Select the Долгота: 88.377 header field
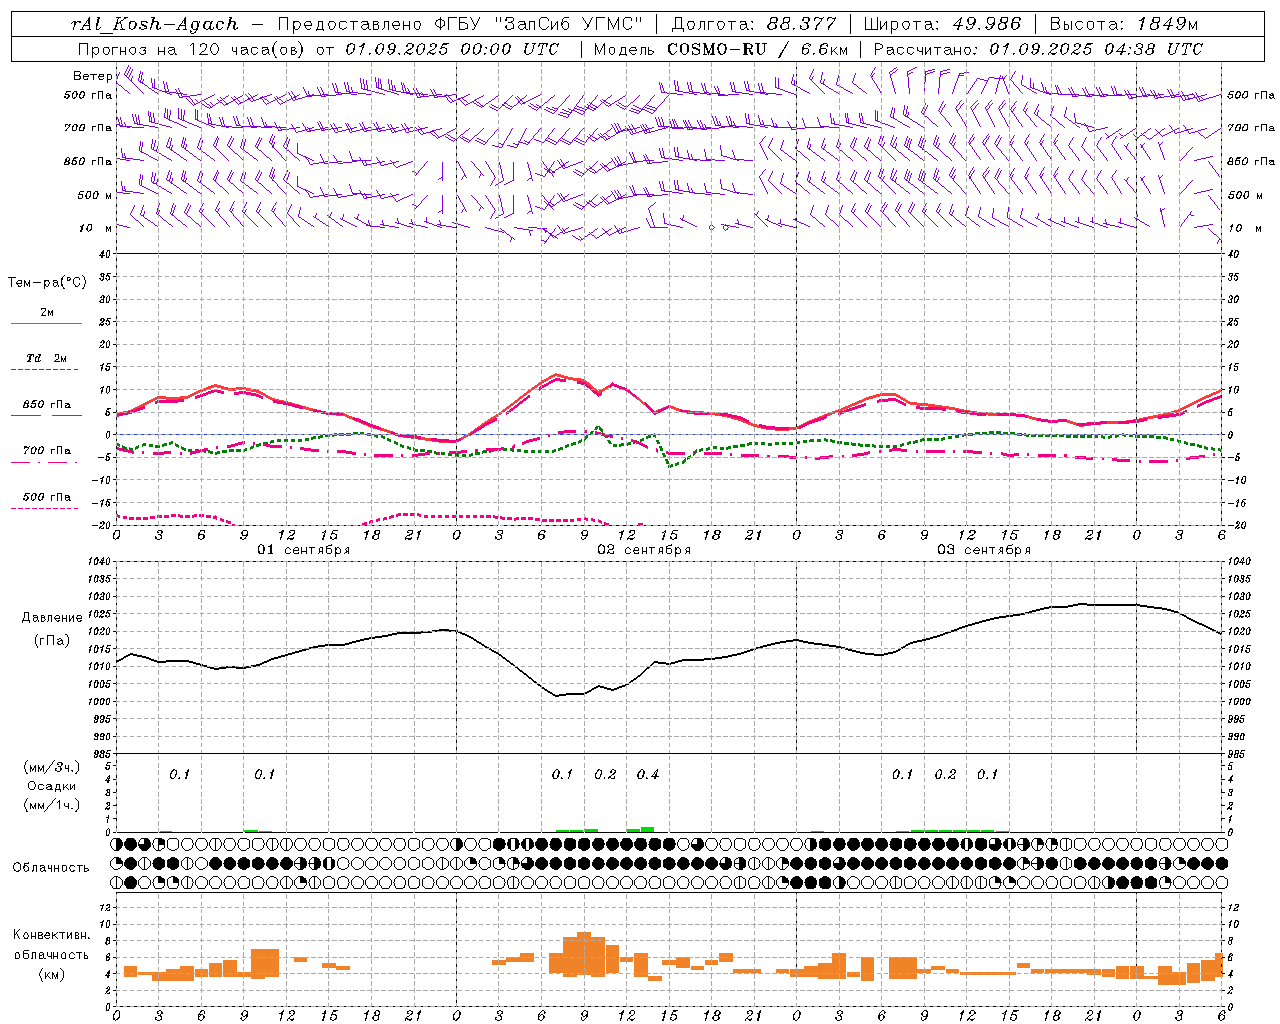 point(753,24)
